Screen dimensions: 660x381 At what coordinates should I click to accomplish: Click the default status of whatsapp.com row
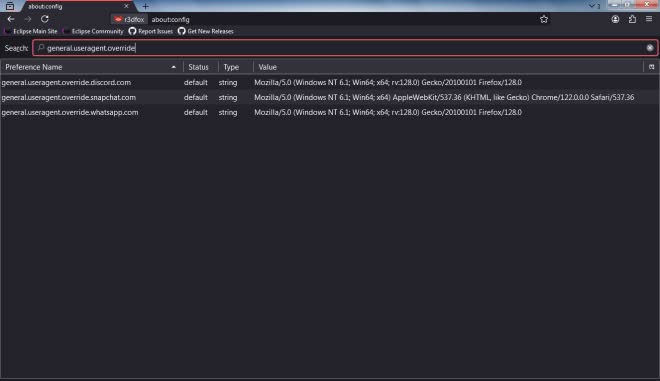coord(196,112)
